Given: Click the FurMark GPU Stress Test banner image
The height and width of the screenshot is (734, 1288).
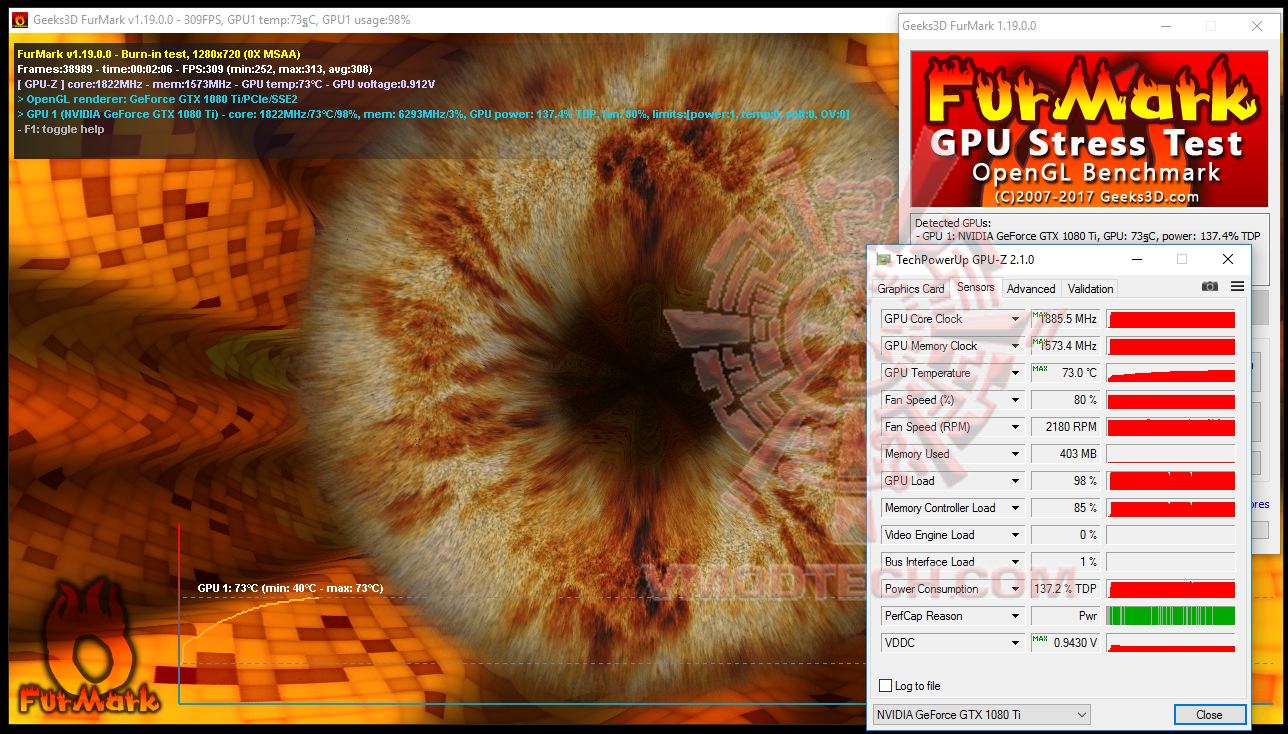Looking at the screenshot, I should (1089, 130).
